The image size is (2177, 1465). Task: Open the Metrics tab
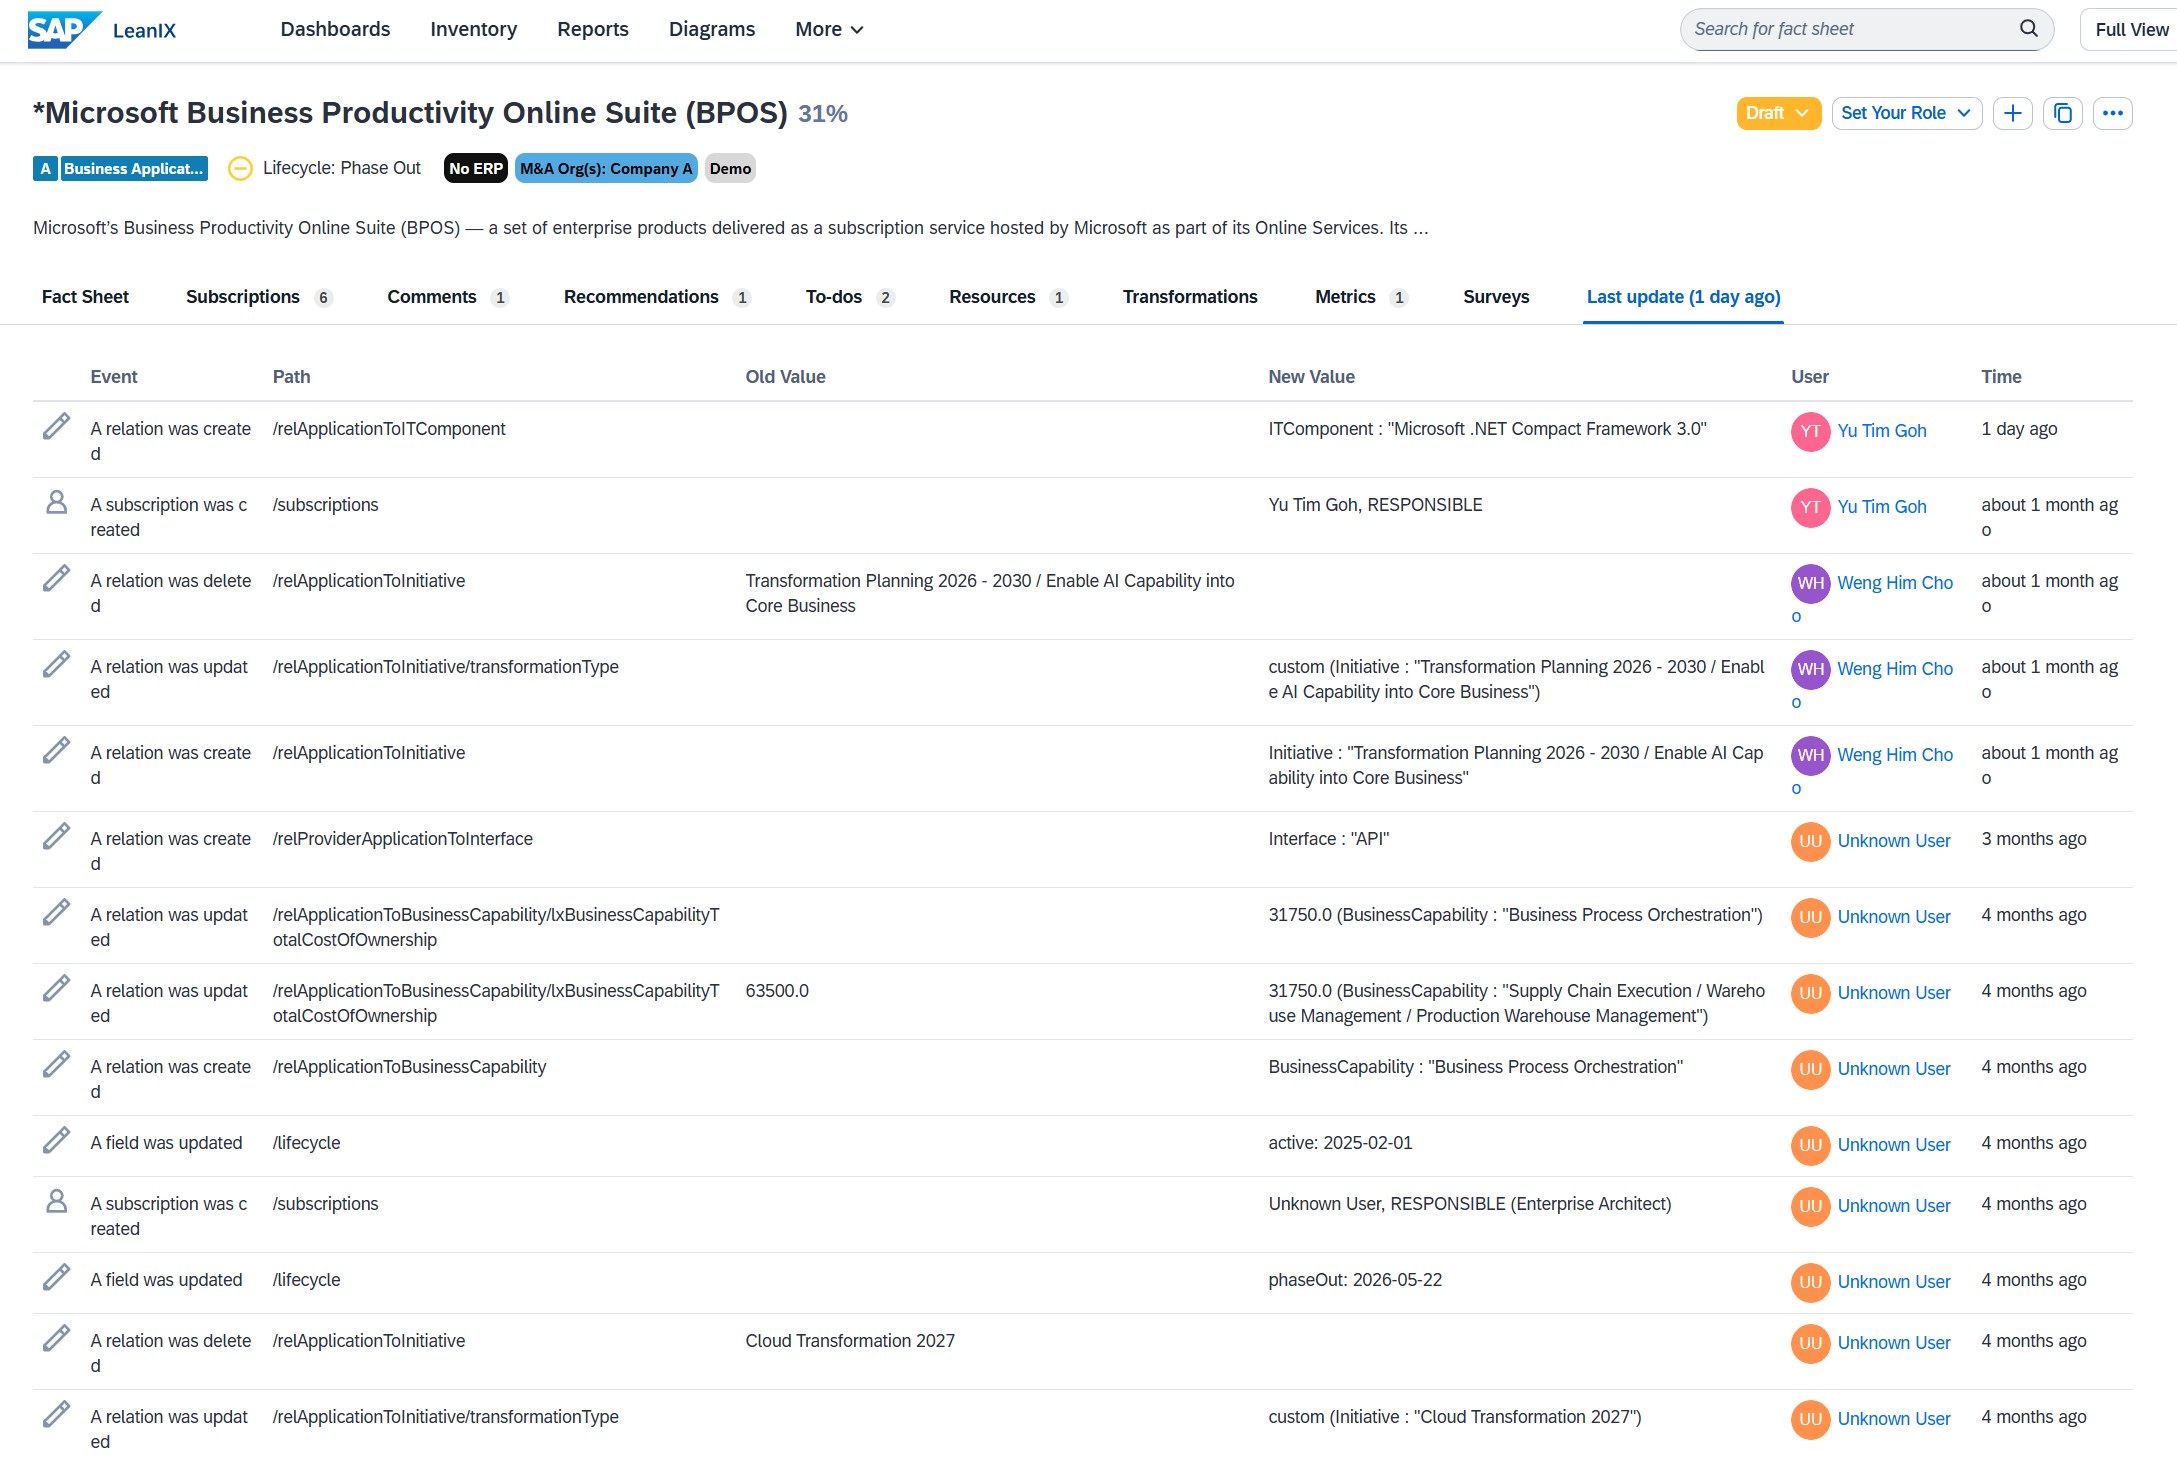point(1361,297)
